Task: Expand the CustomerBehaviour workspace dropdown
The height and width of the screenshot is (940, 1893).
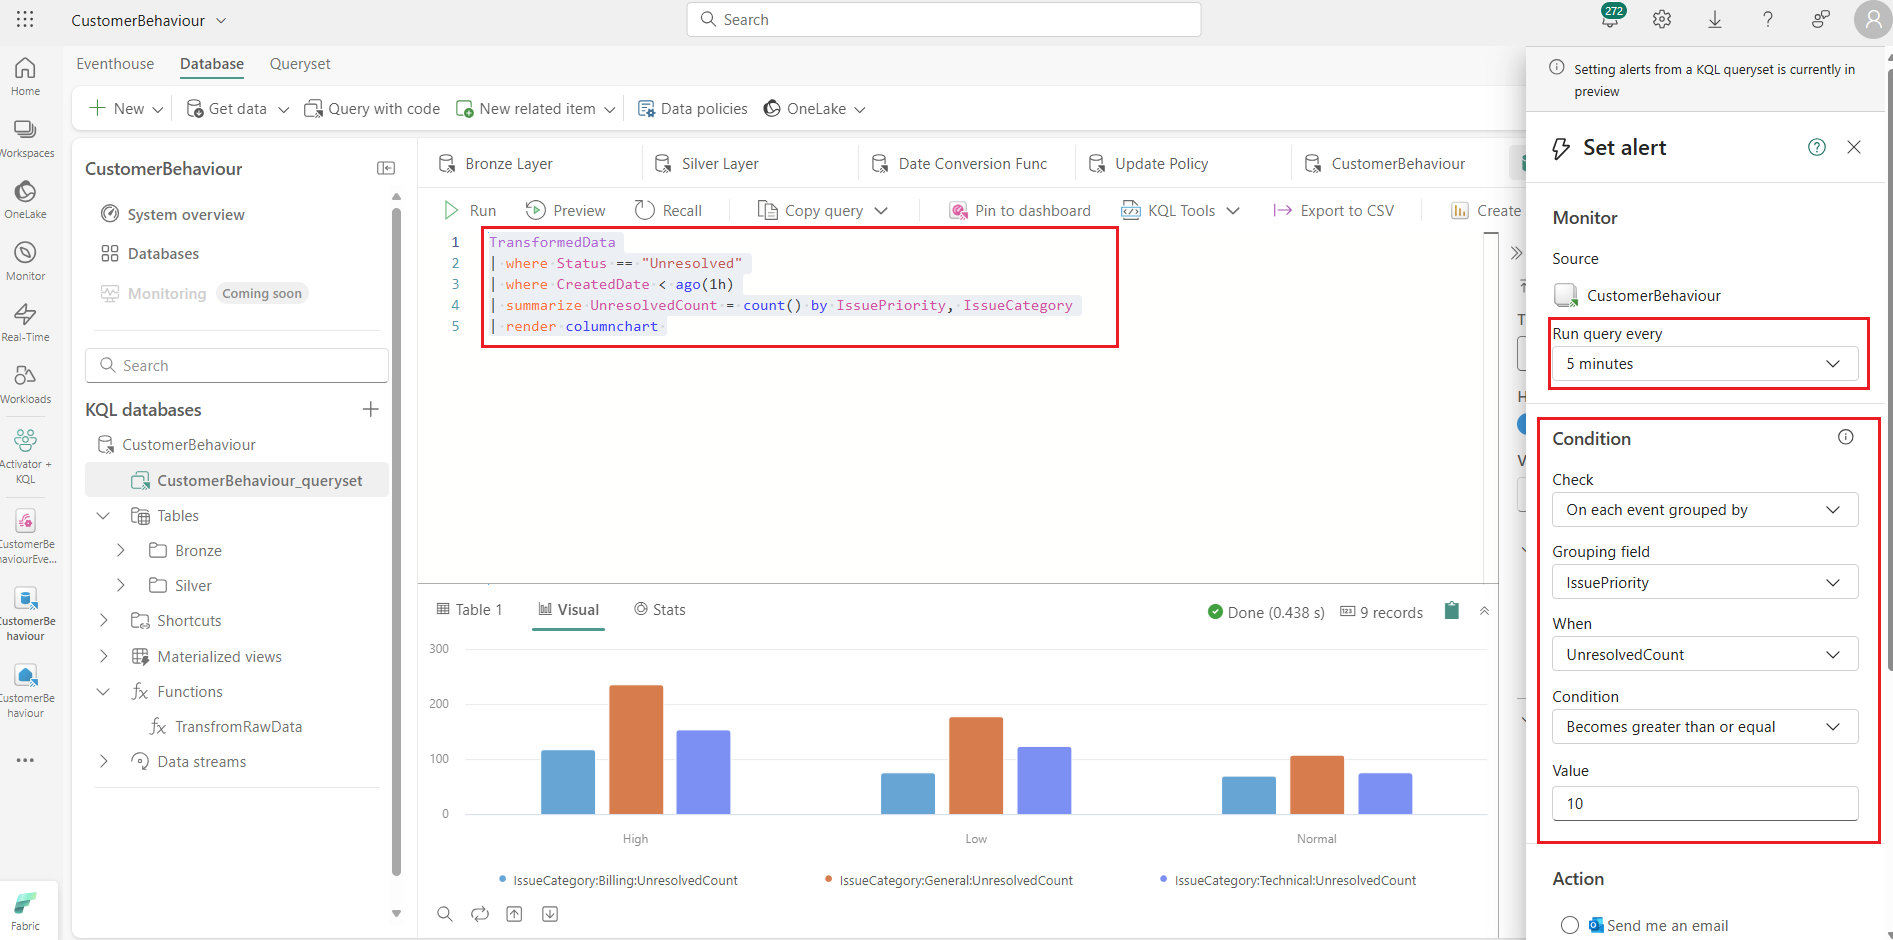Action: click(x=221, y=20)
